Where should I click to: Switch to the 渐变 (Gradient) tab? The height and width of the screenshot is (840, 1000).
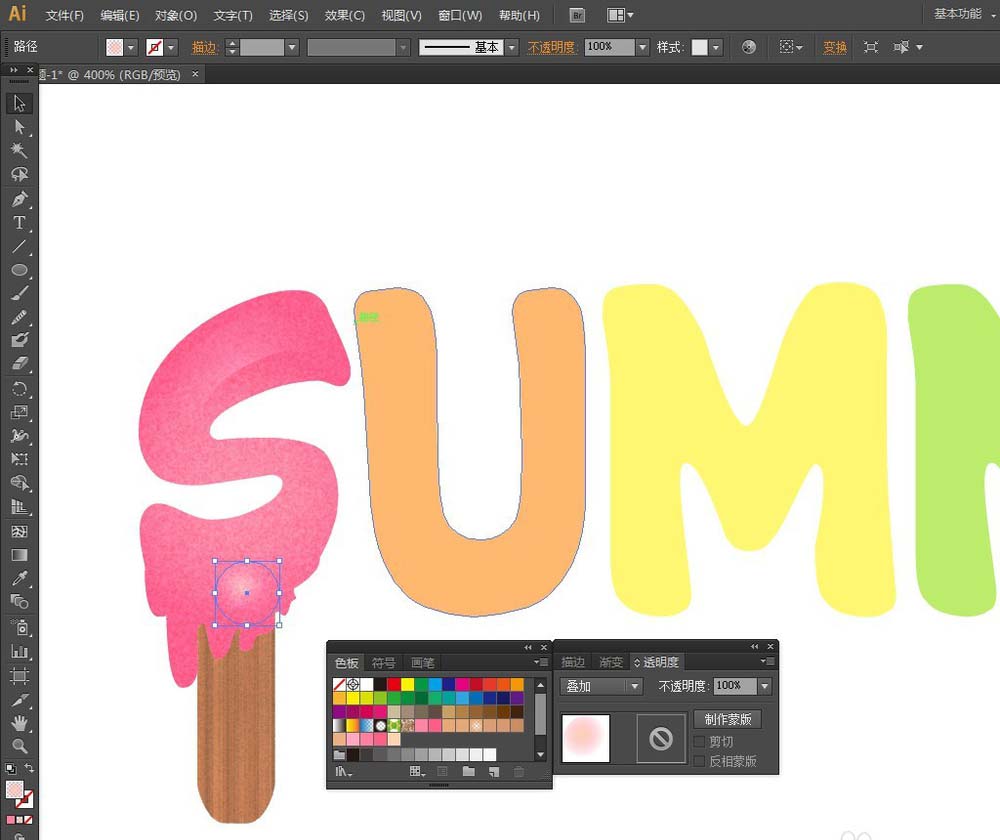610,662
